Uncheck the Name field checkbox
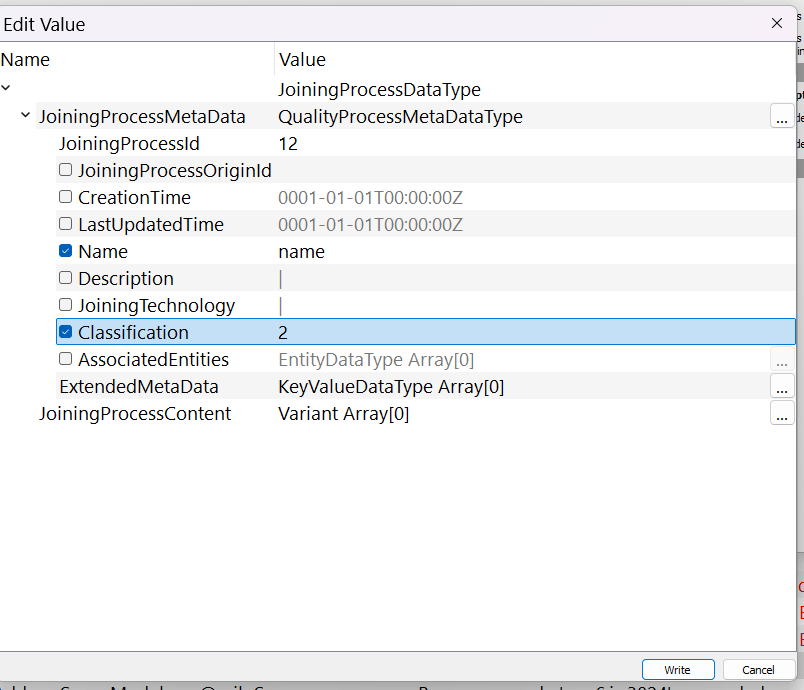The image size is (804, 690). pyautogui.click(x=66, y=252)
